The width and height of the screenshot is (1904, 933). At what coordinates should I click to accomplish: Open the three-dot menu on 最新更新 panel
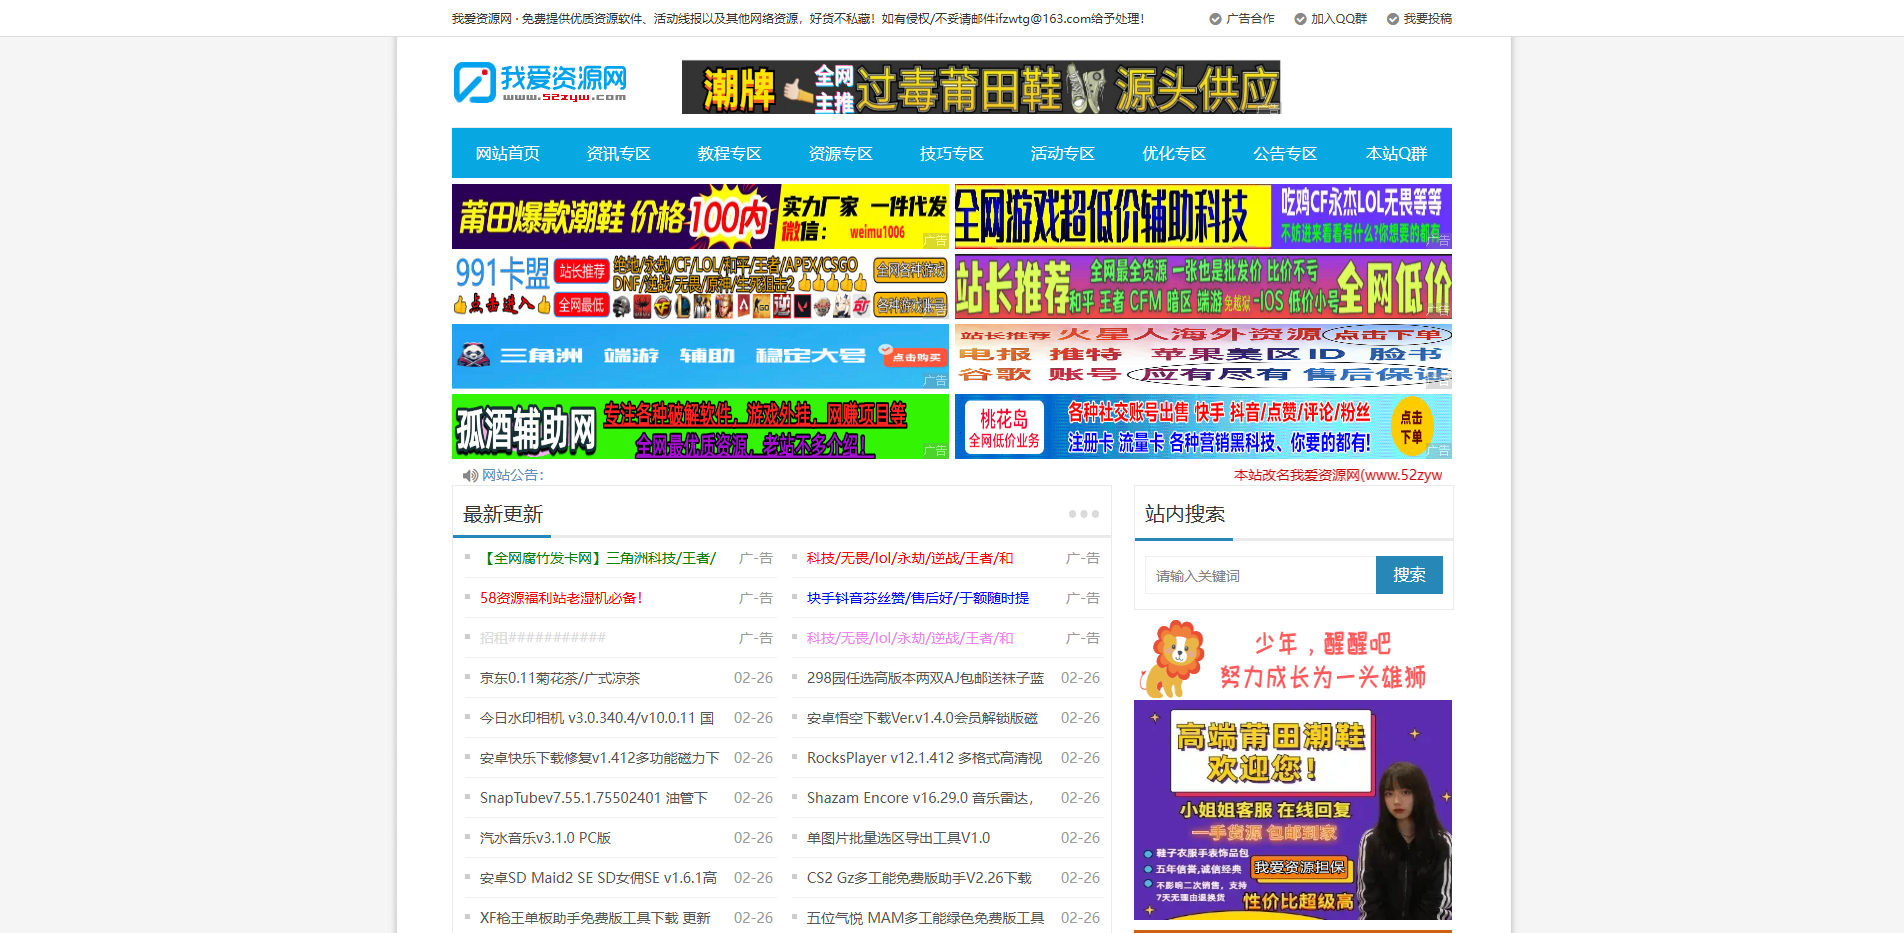1083,514
